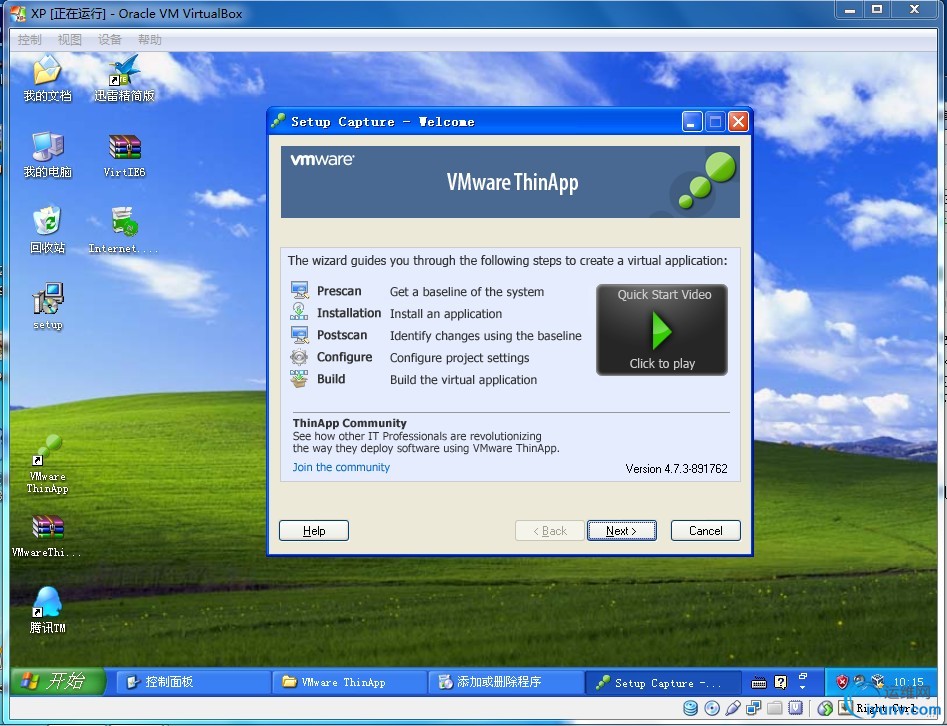Click the language bar help icon
The height and width of the screenshot is (726, 947).
click(x=781, y=683)
